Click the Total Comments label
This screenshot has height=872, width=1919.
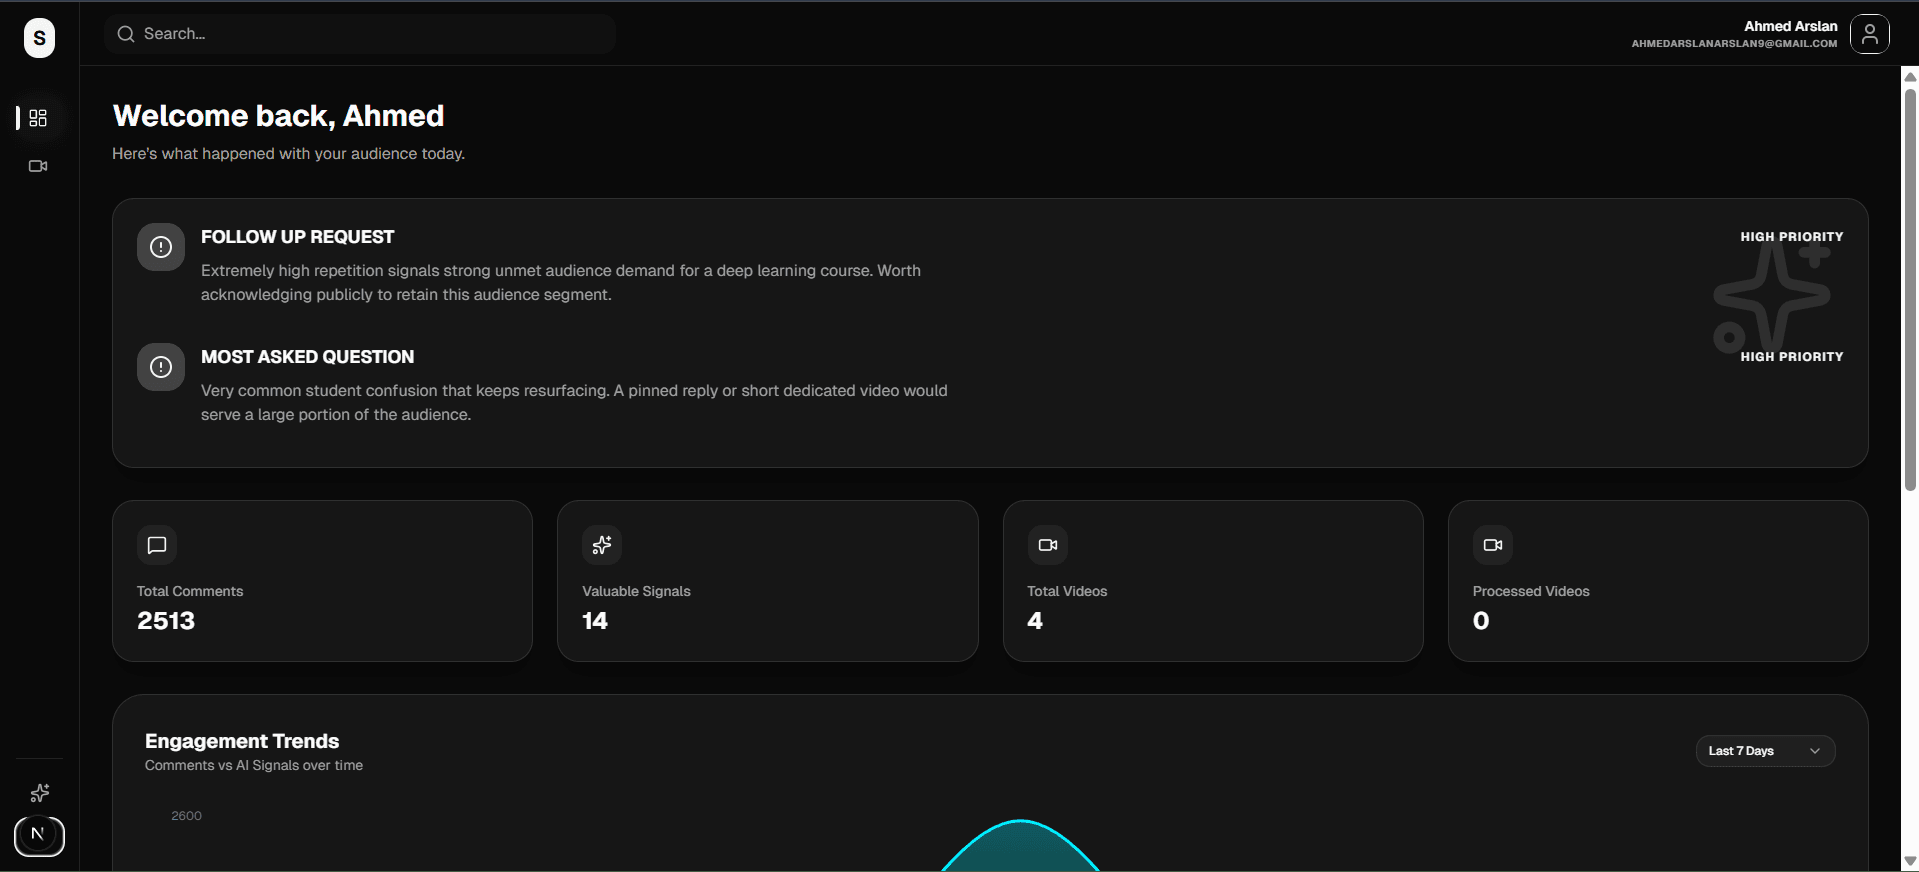tap(190, 591)
